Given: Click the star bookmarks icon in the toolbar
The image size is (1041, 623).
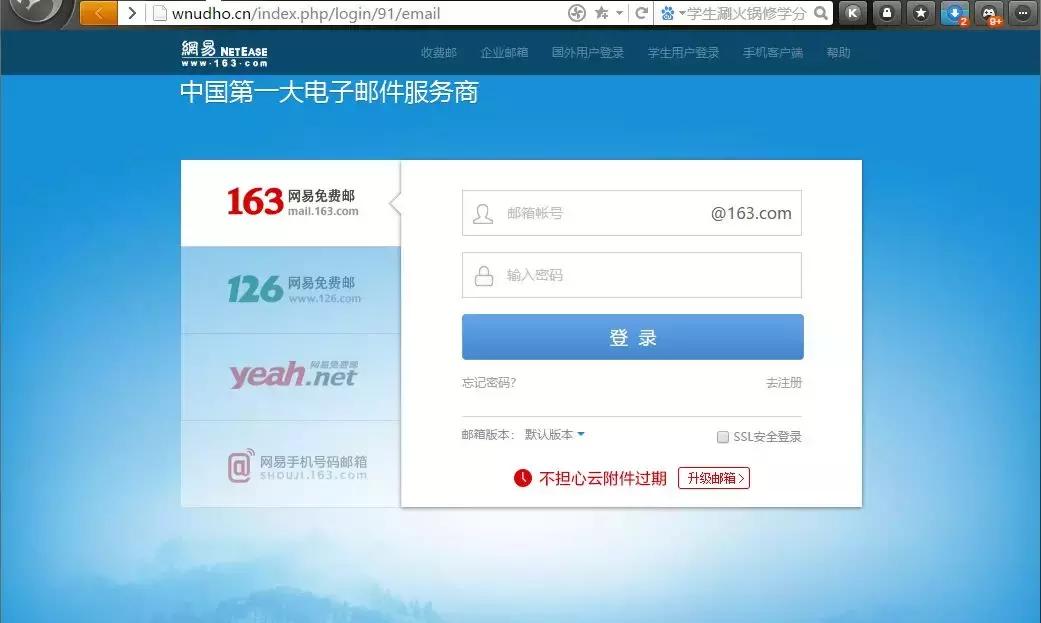Looking at the screenshot, I should 921,13.
